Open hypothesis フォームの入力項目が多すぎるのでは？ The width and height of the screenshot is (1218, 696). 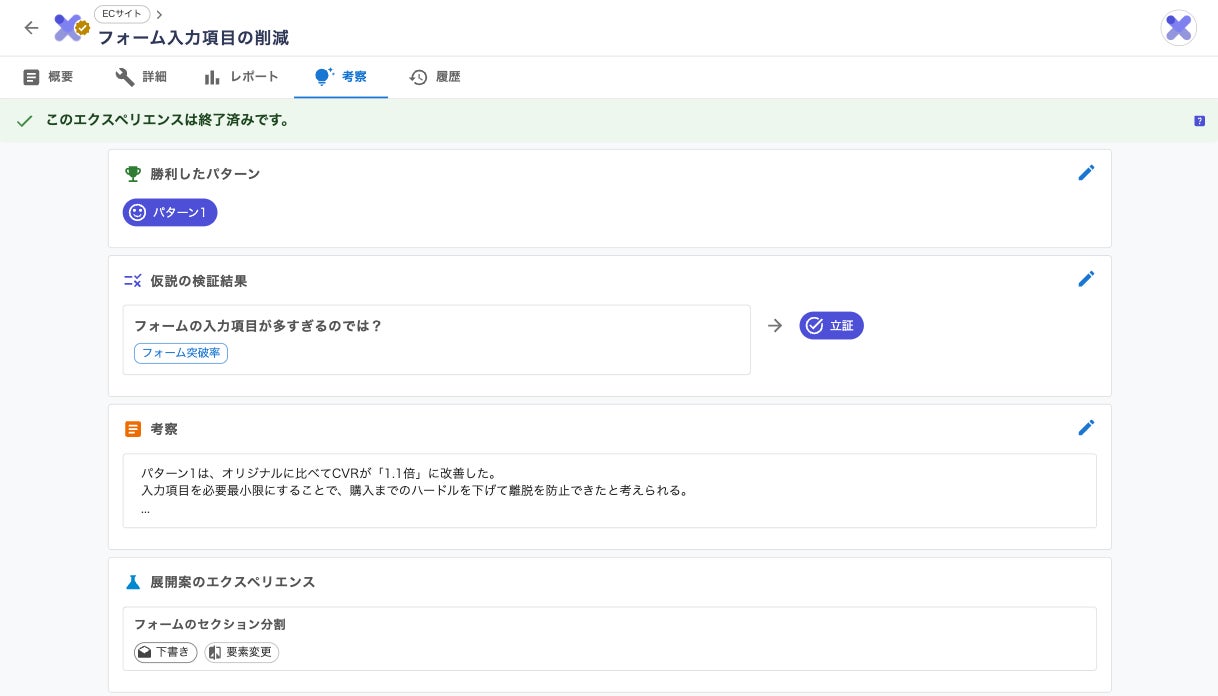[x=436, y=340]
